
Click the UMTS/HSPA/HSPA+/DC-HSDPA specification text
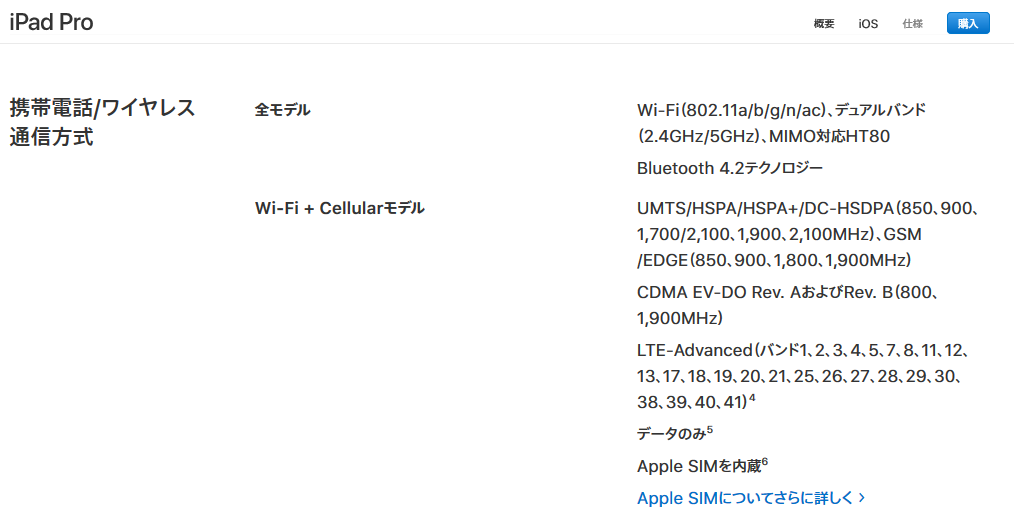click(808, 234)
